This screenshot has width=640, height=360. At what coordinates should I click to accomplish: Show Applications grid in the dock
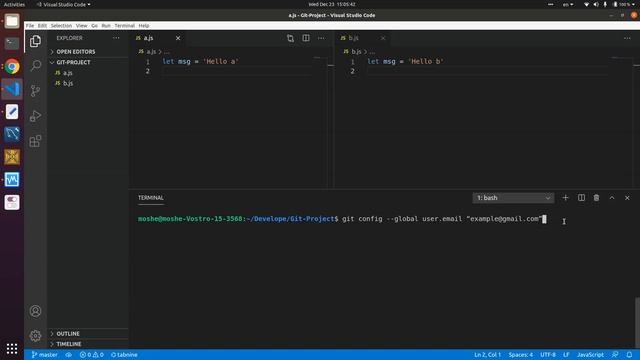(x=12, y=348)
